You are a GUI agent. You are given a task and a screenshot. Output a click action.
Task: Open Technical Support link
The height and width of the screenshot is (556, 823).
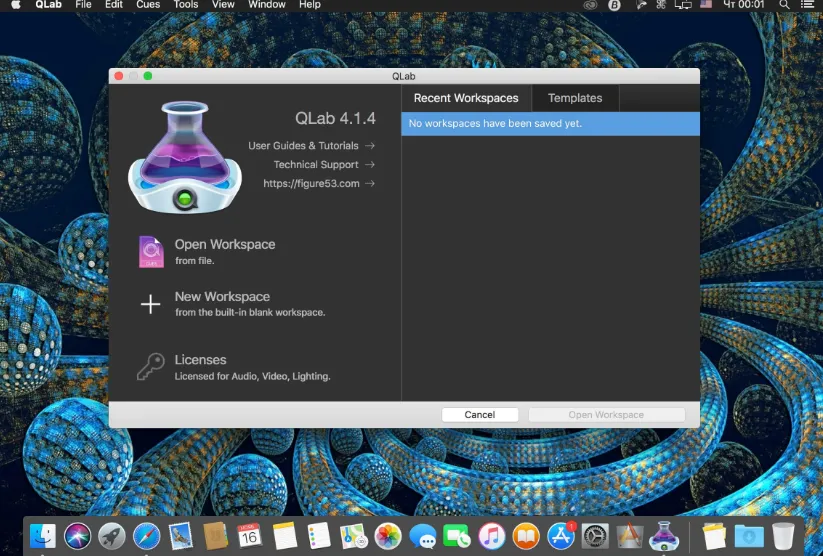point(316,164)
